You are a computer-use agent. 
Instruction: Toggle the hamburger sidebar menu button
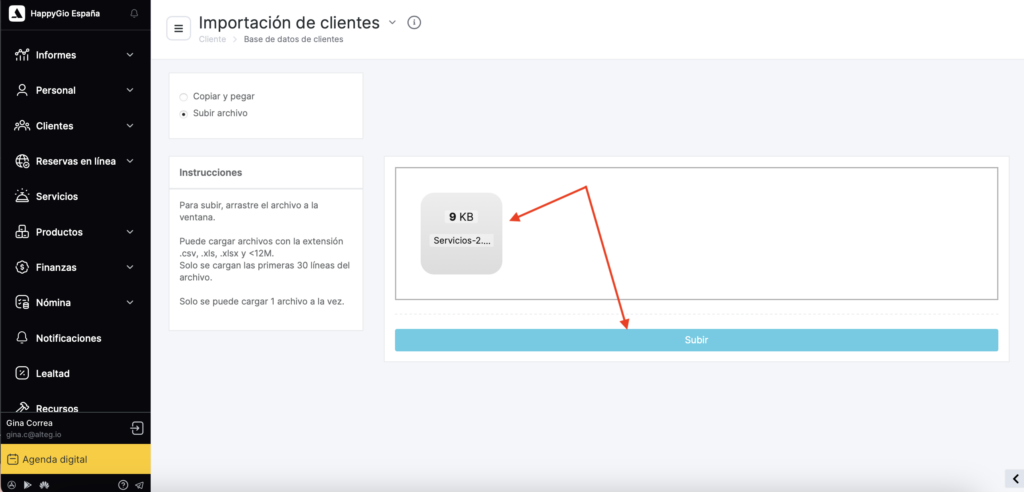pyautogui.click(x=179, y=28)
